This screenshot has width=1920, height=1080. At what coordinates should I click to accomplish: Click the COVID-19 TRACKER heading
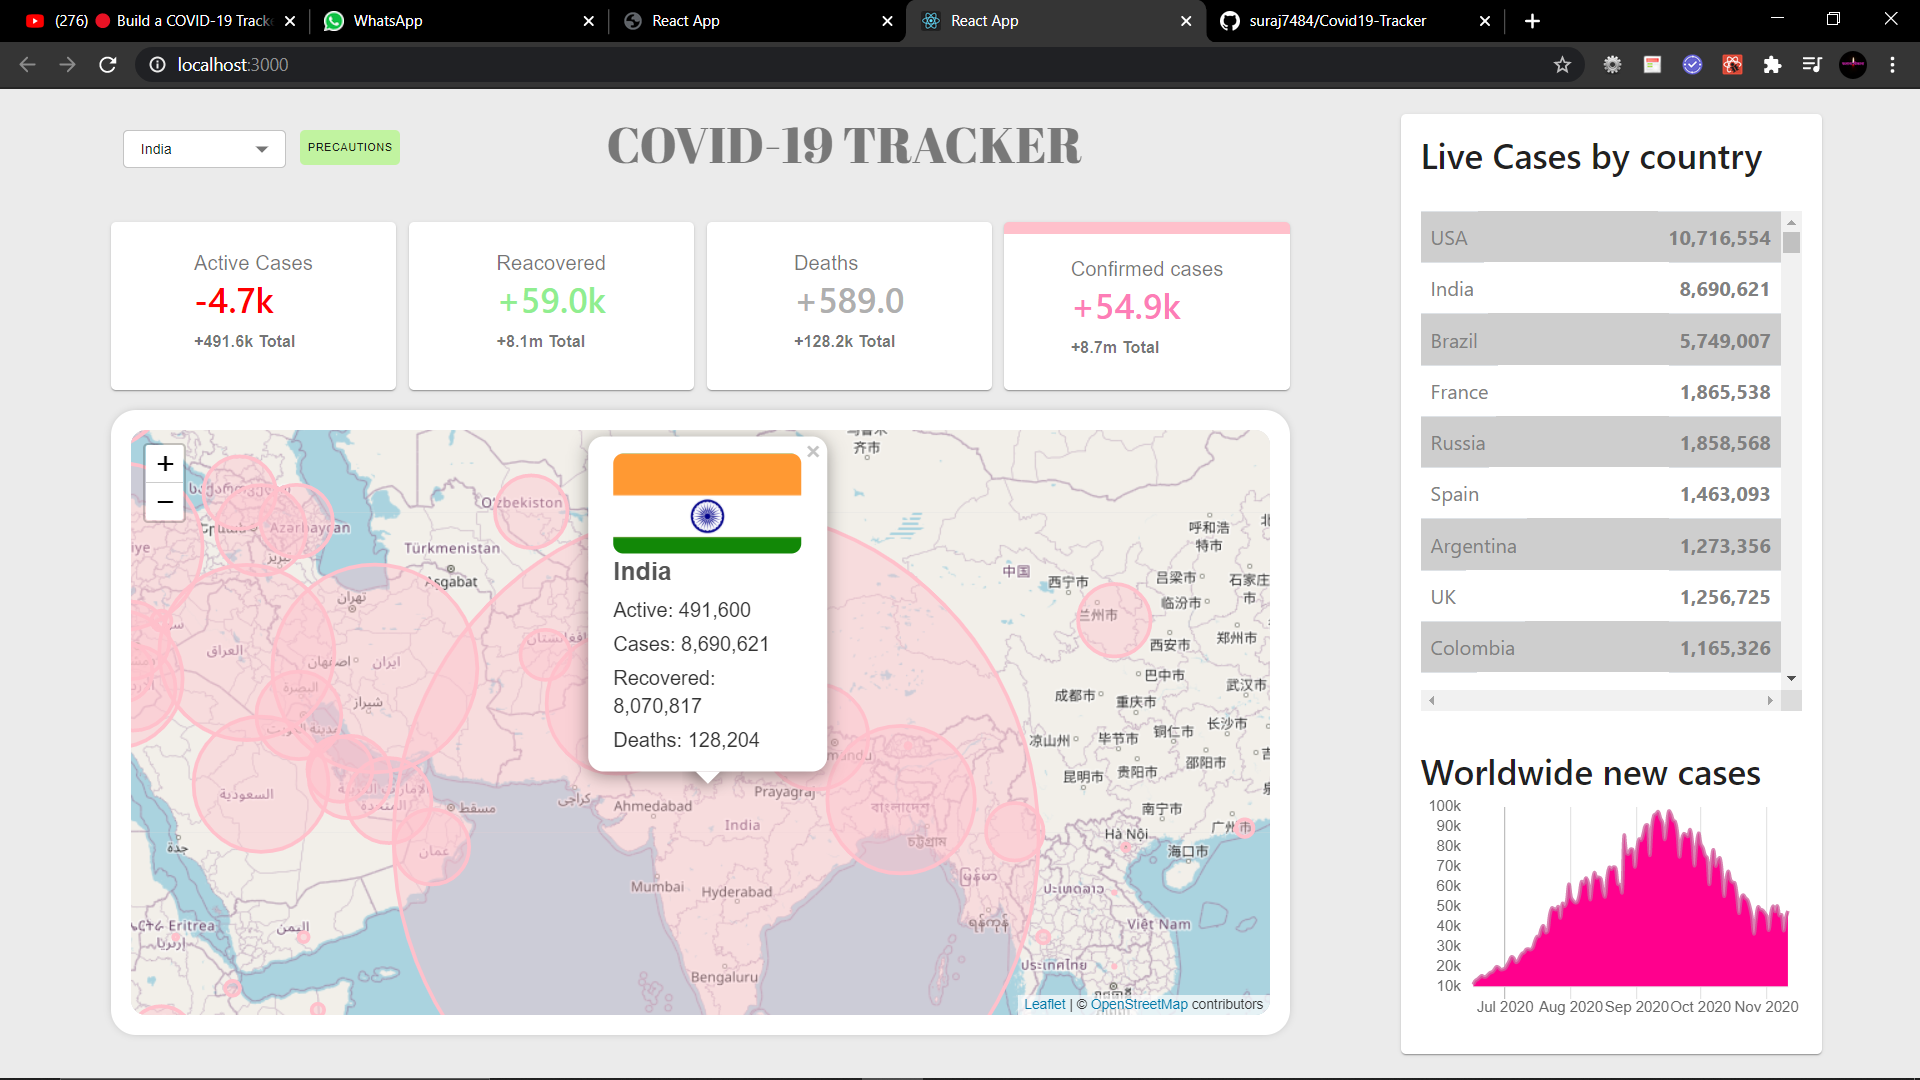[844, 146]
